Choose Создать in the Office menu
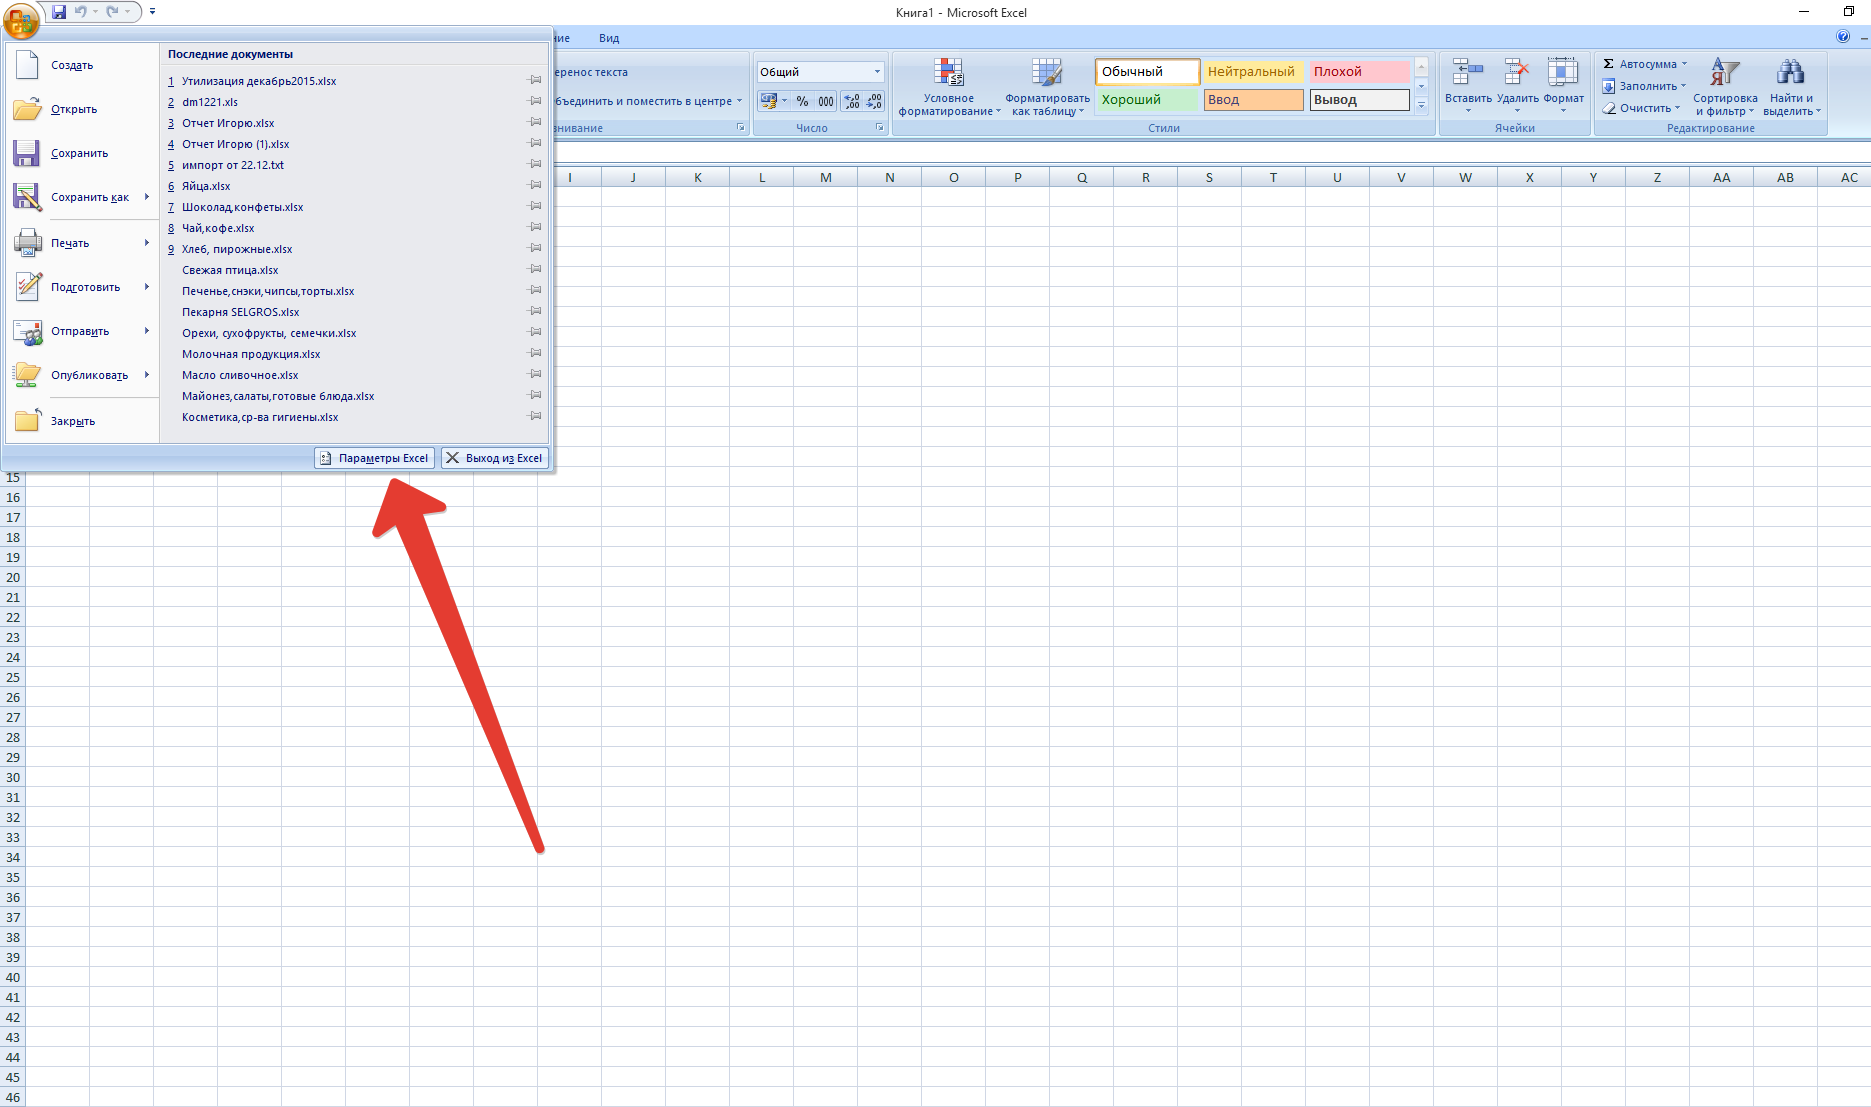Viewport: 1871px width, 1107px height. click(x=82, y=66)
